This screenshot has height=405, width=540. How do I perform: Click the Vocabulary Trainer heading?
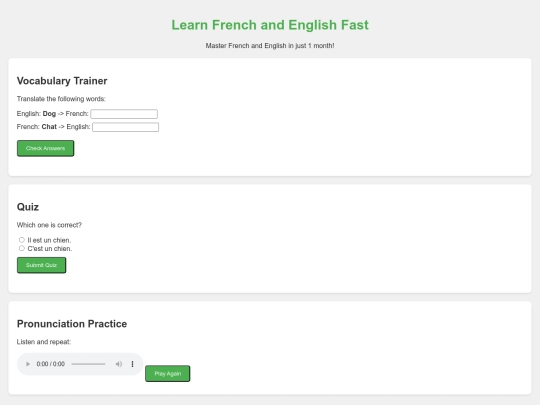point(62,81)
